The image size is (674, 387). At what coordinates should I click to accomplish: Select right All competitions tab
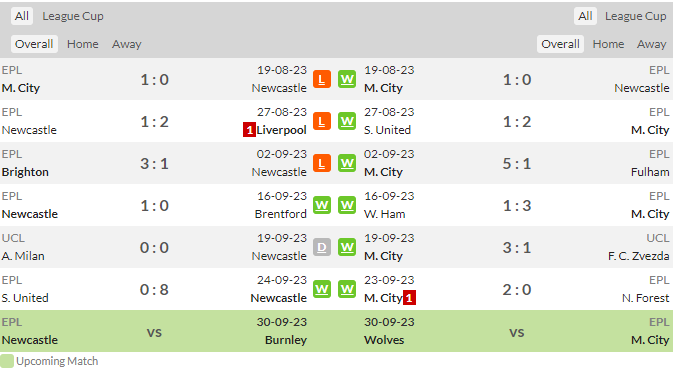(x=585, y=16)
